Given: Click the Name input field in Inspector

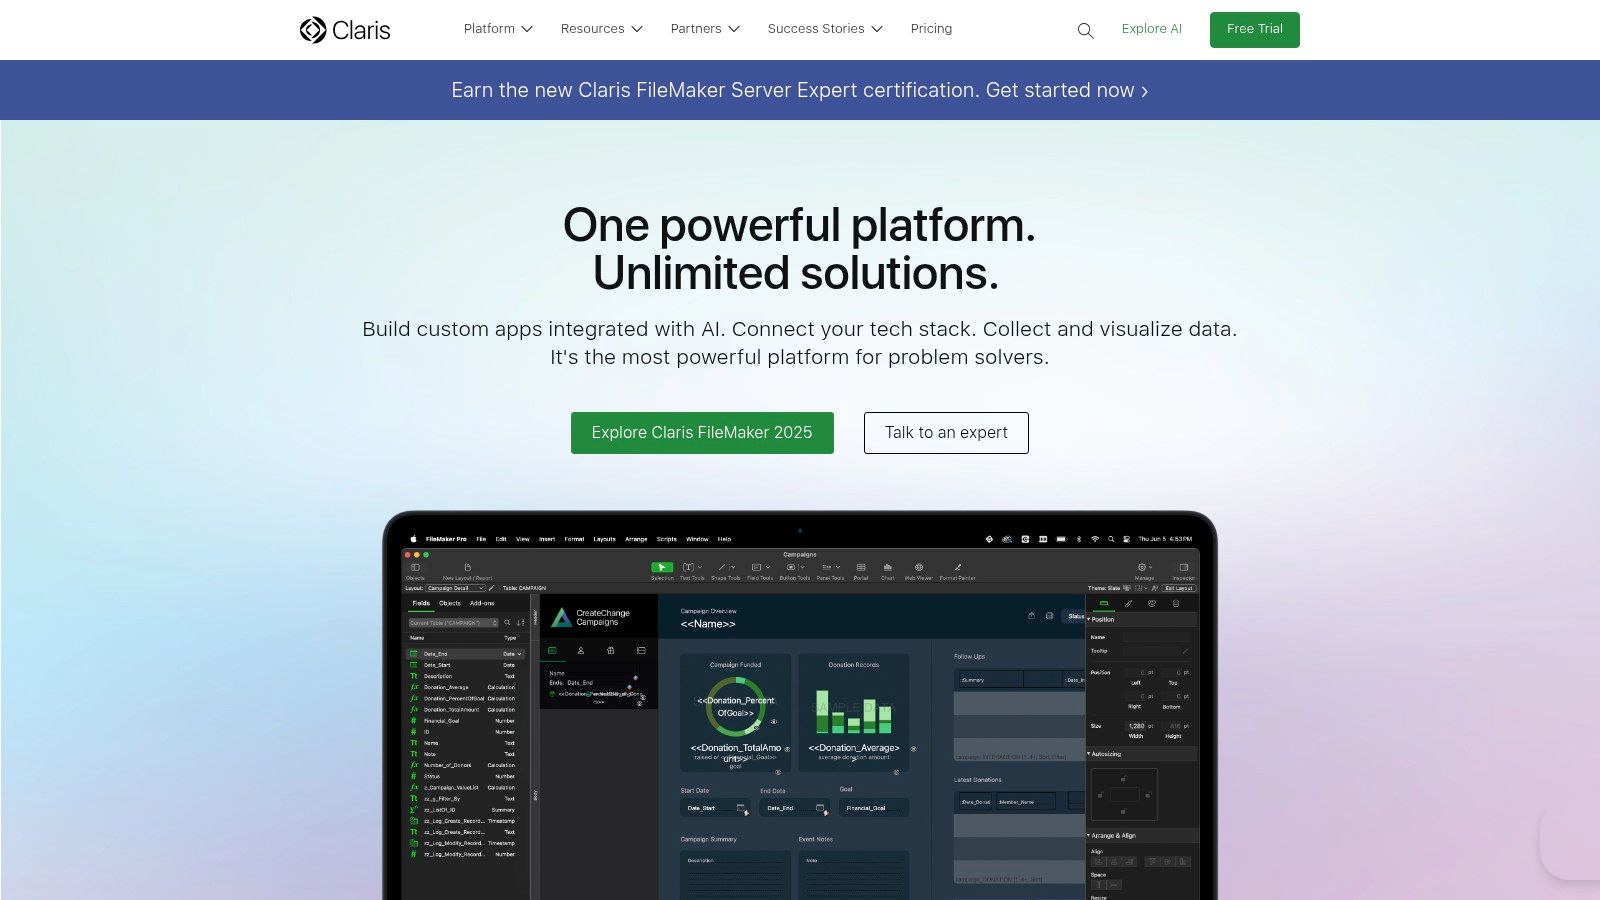Looking at the screenshot, I should [x=1157, y=637].
